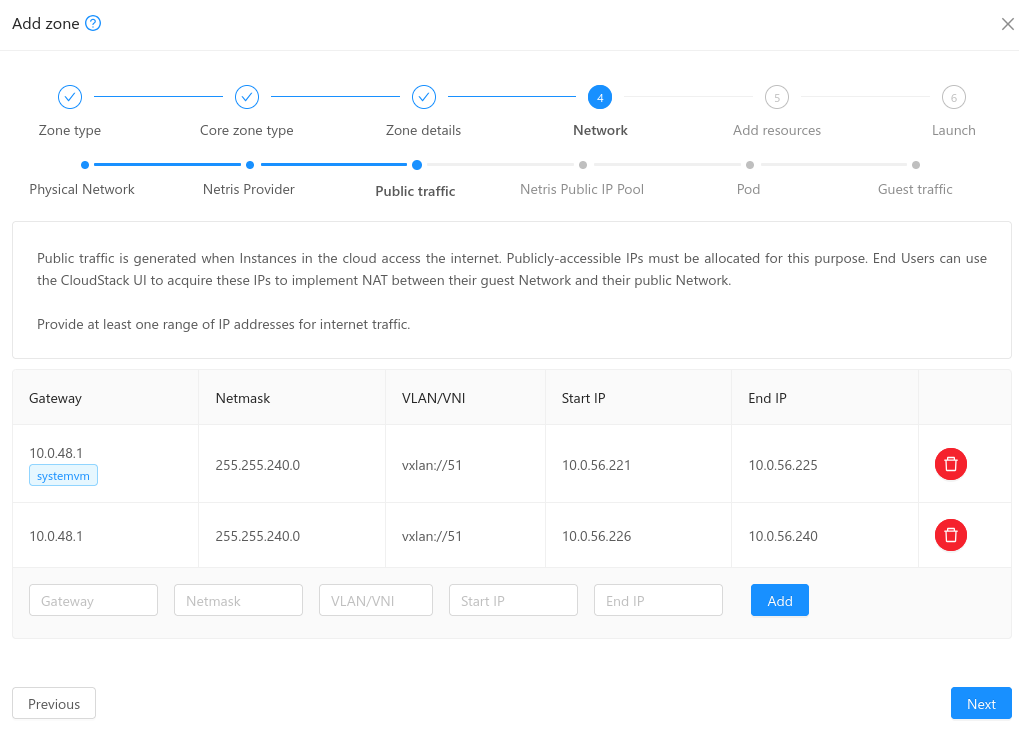Delete the IP range starting at 10.0.56.226
The image size is (1019, 736).
(x=950, y=535)
